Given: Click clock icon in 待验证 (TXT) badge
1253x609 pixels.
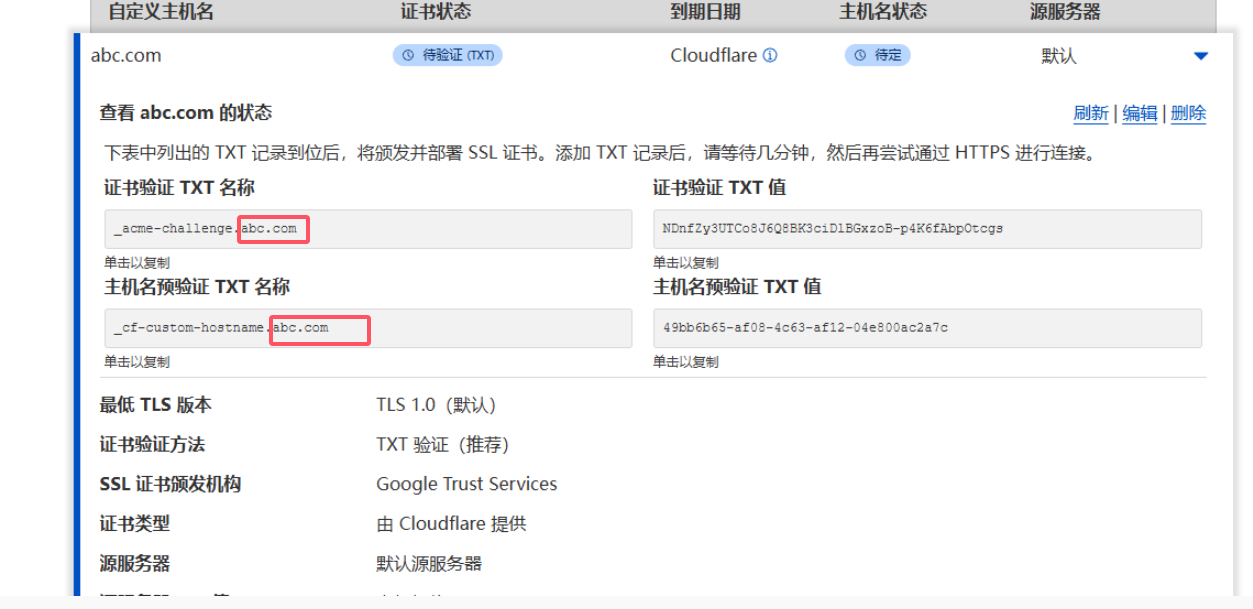Looking at the screenshot, I should click(409, 55).
